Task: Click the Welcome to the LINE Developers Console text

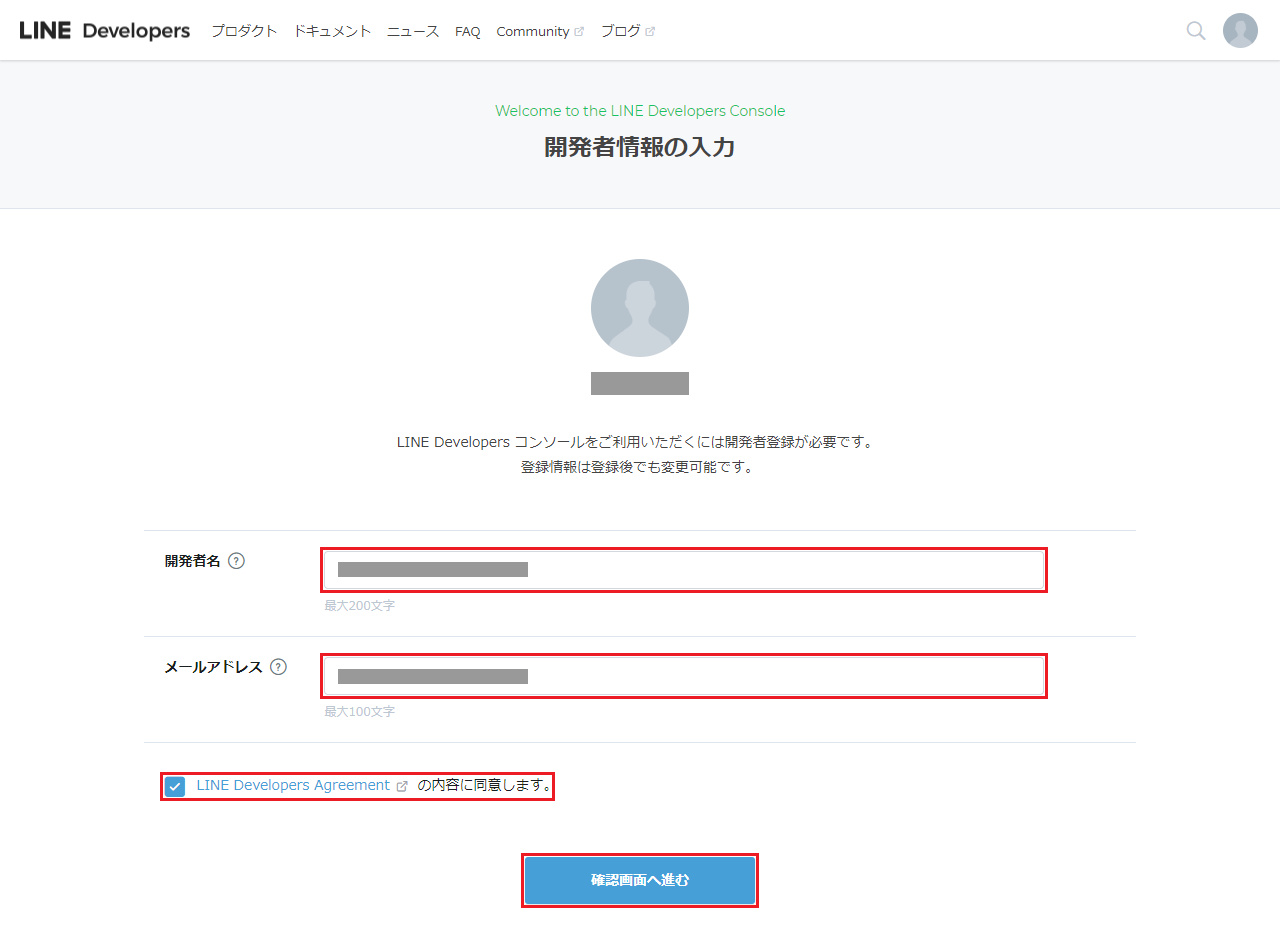Action: point(640,111)
